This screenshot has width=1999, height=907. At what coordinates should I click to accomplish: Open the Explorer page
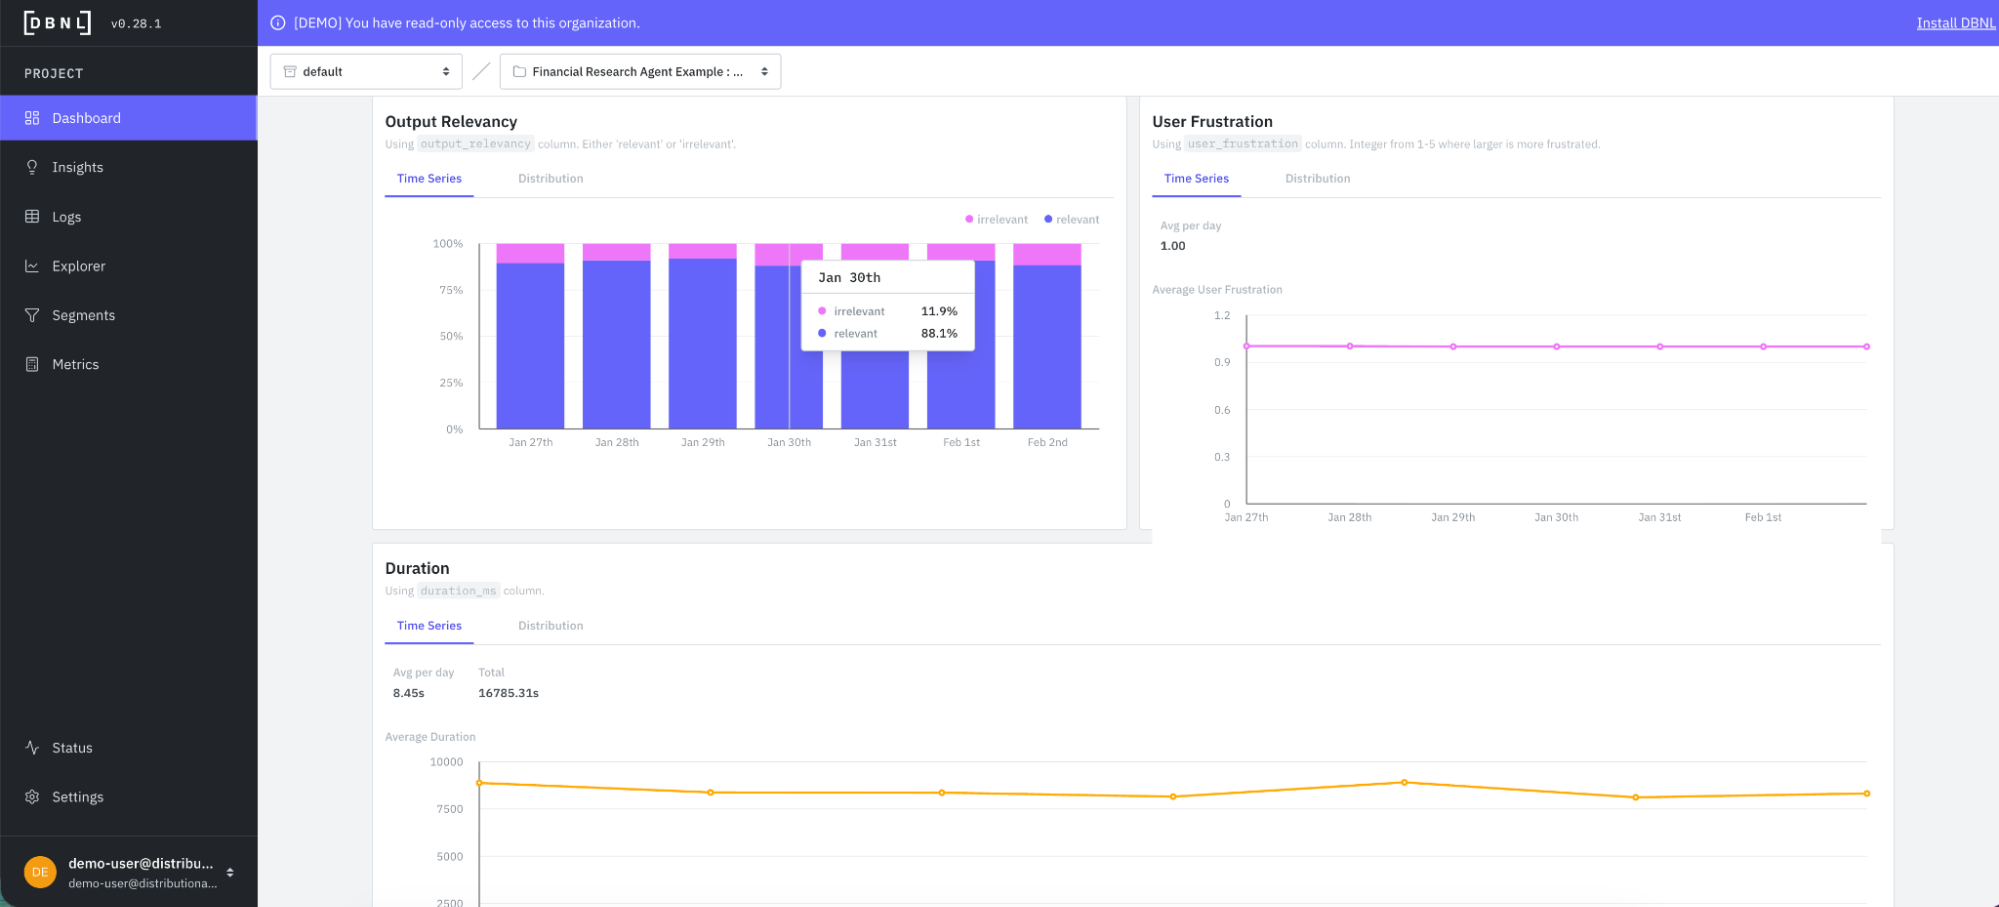click(x=79, y=266)
